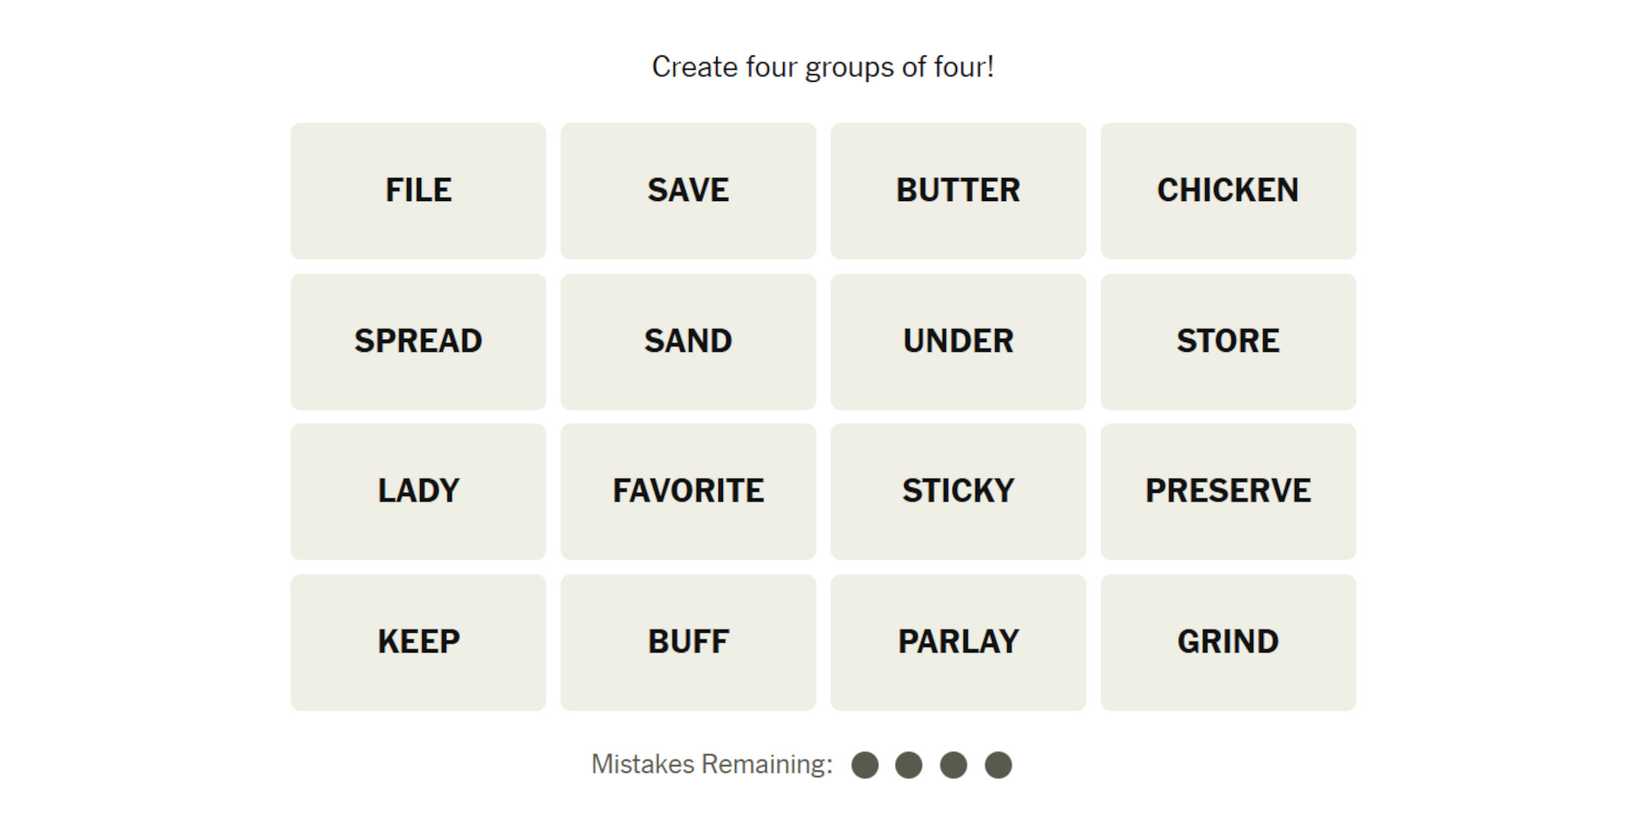Click the Mistakes Remaining label
The image size is (1650, 825).
[x=711, y=765]
